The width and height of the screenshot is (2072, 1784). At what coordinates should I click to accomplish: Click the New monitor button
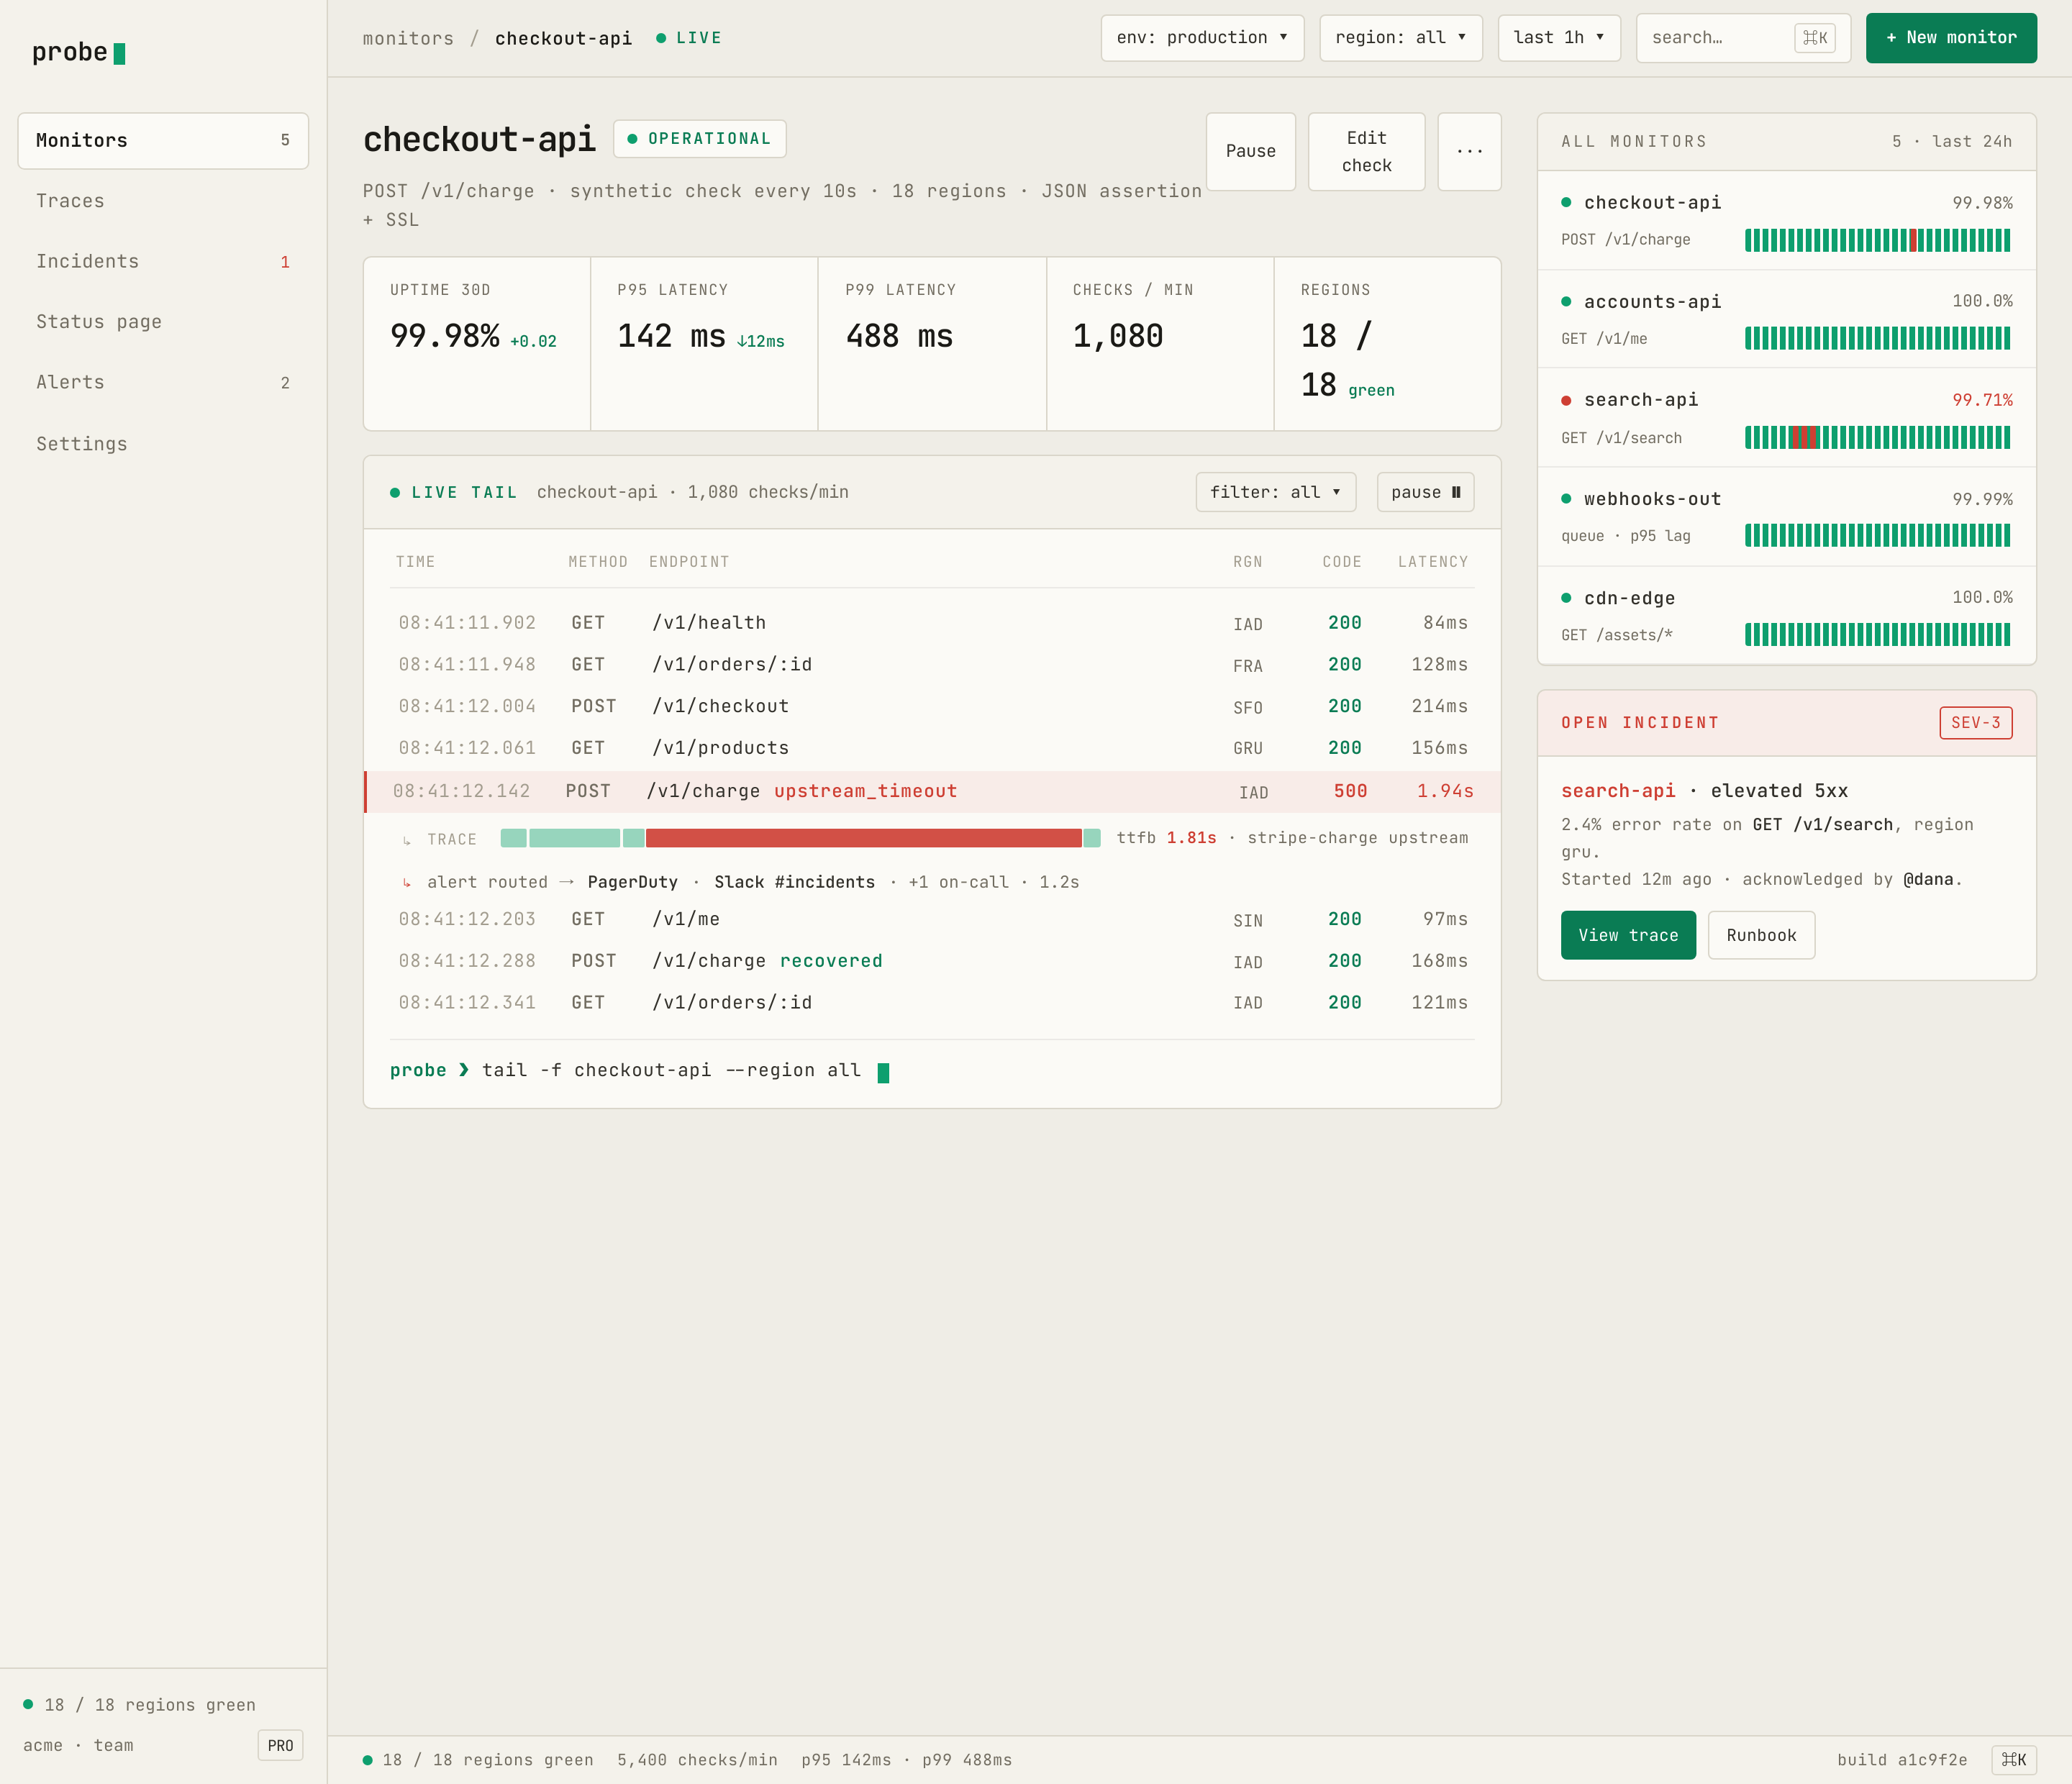(1950, 38)
